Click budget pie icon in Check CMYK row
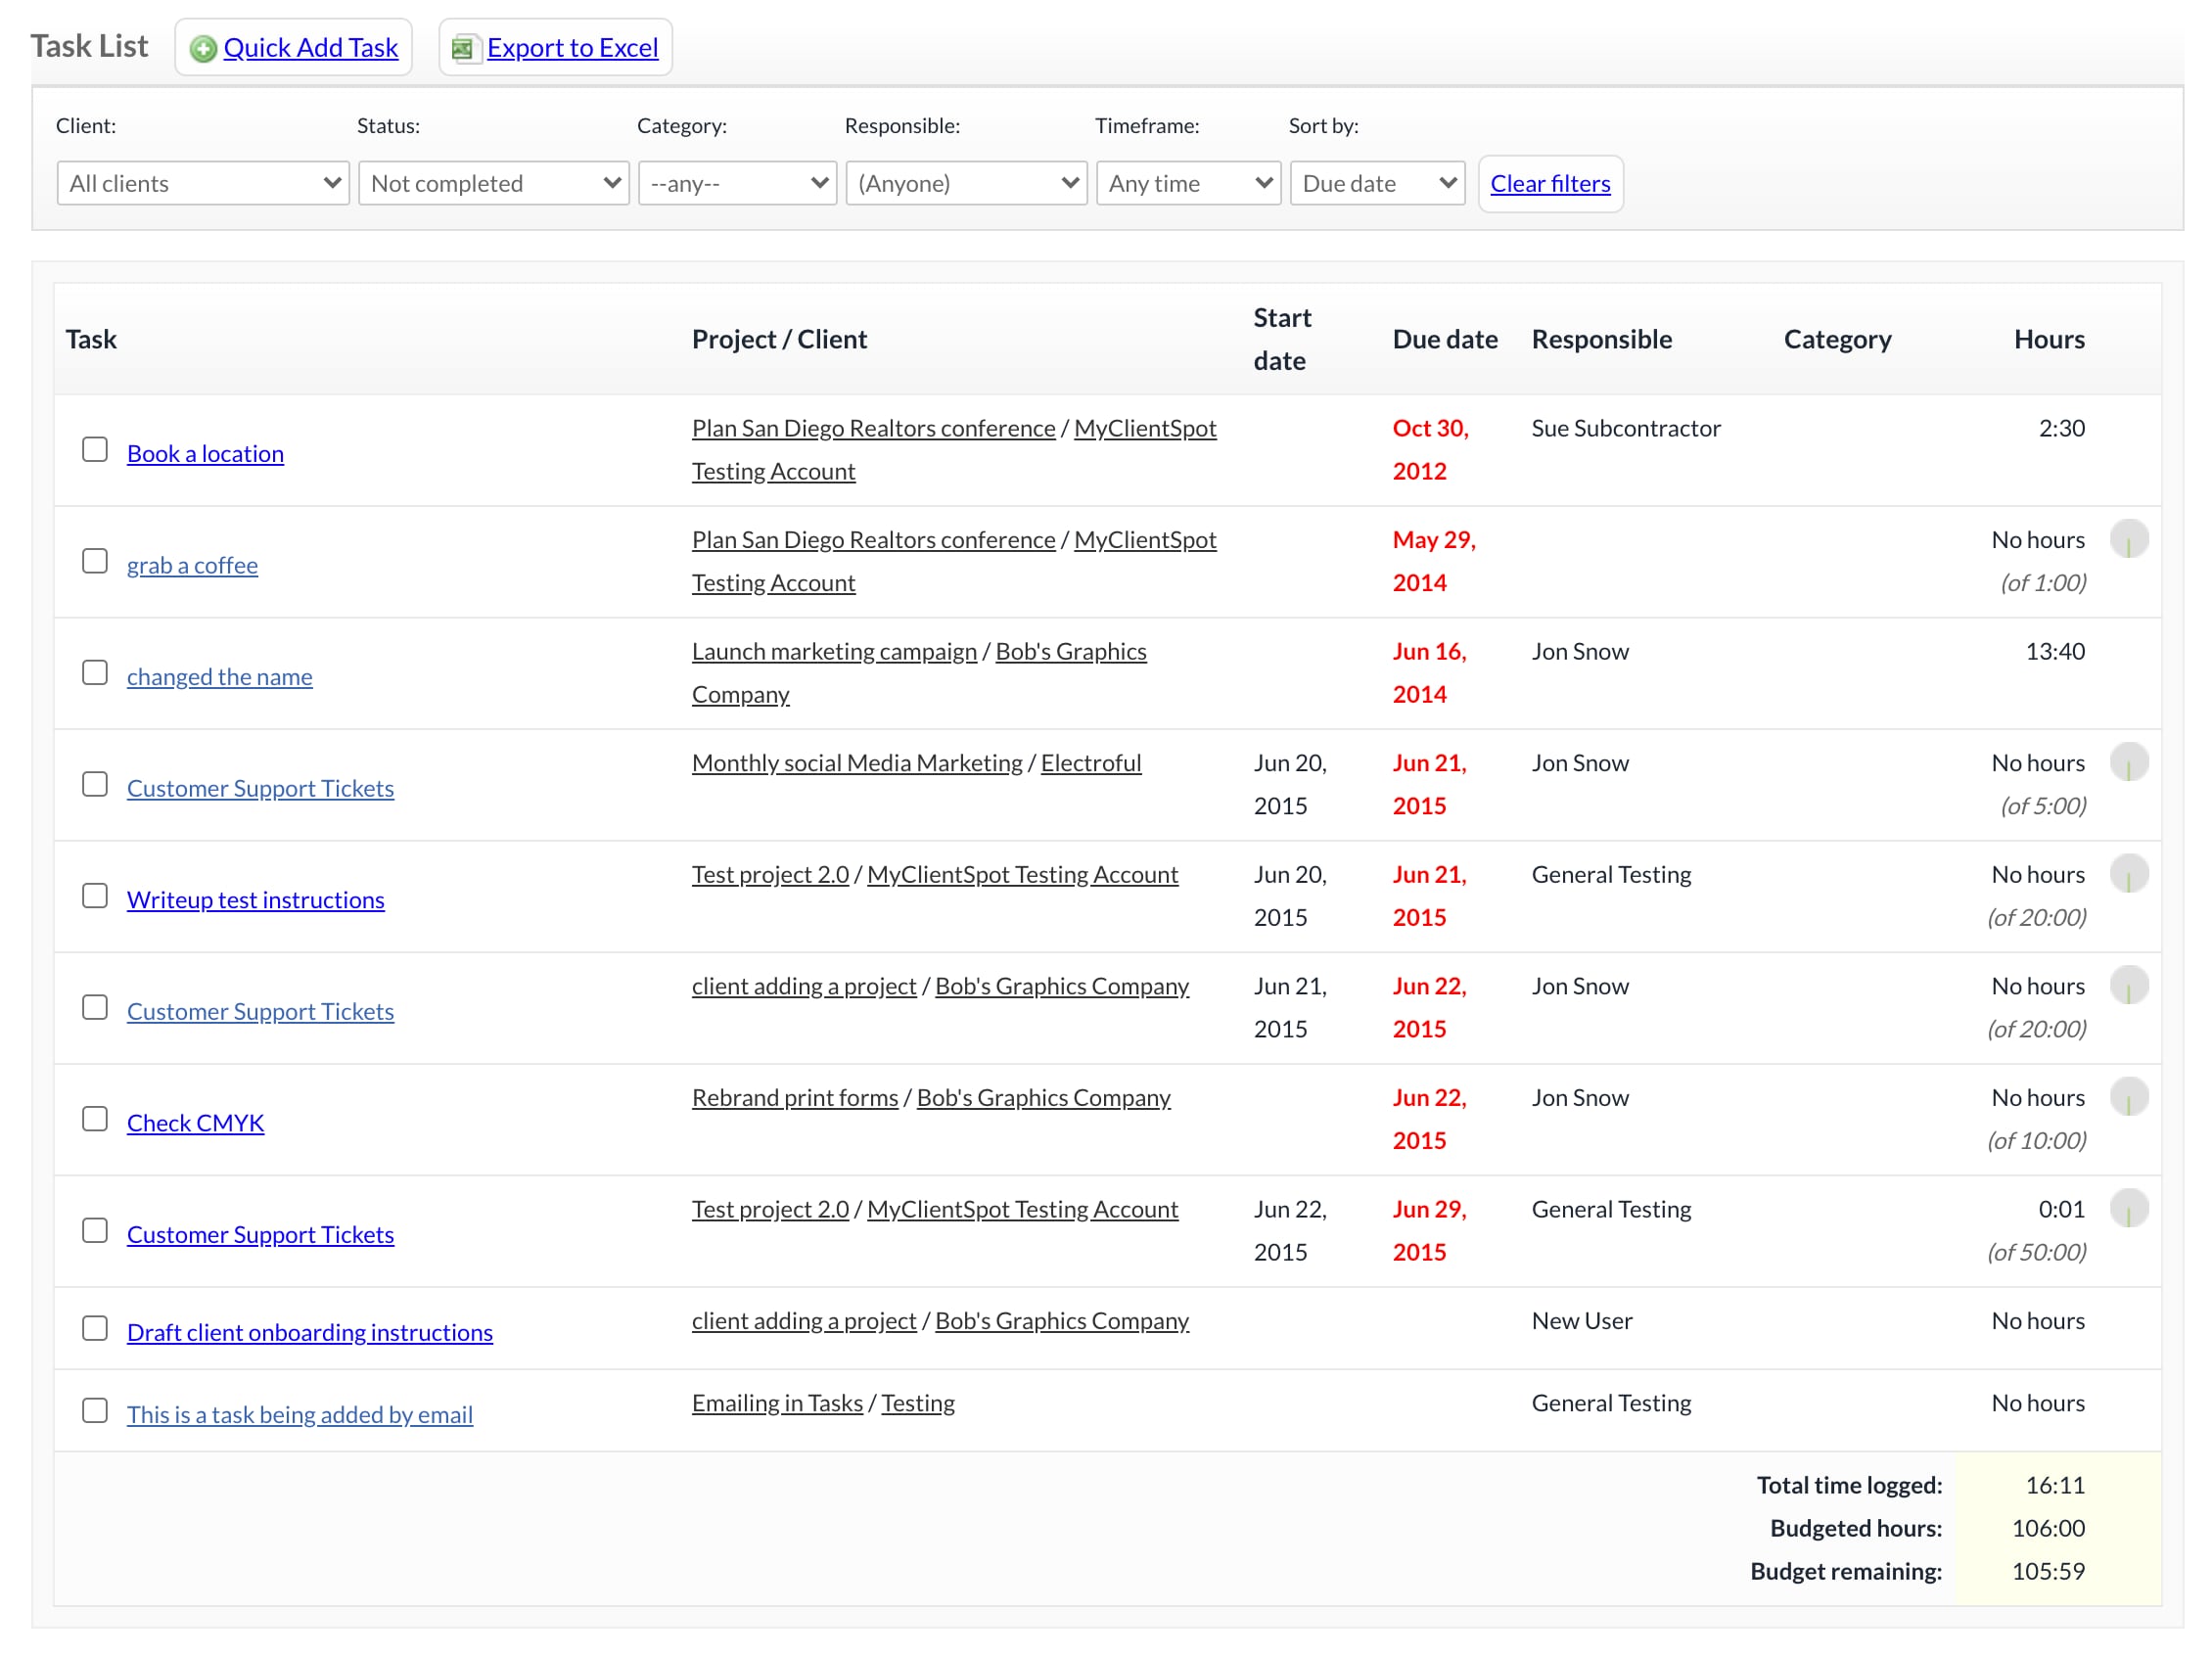This screenshot has width=2212, height=1656. point(2129,1098)
